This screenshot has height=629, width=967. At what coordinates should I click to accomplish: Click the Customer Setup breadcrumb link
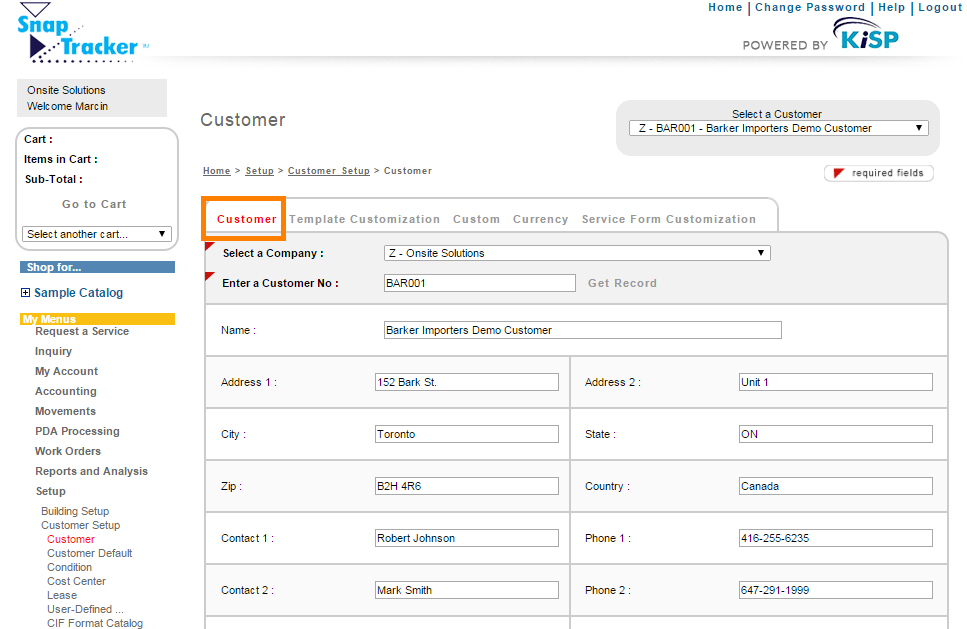(x=329, y=171)
